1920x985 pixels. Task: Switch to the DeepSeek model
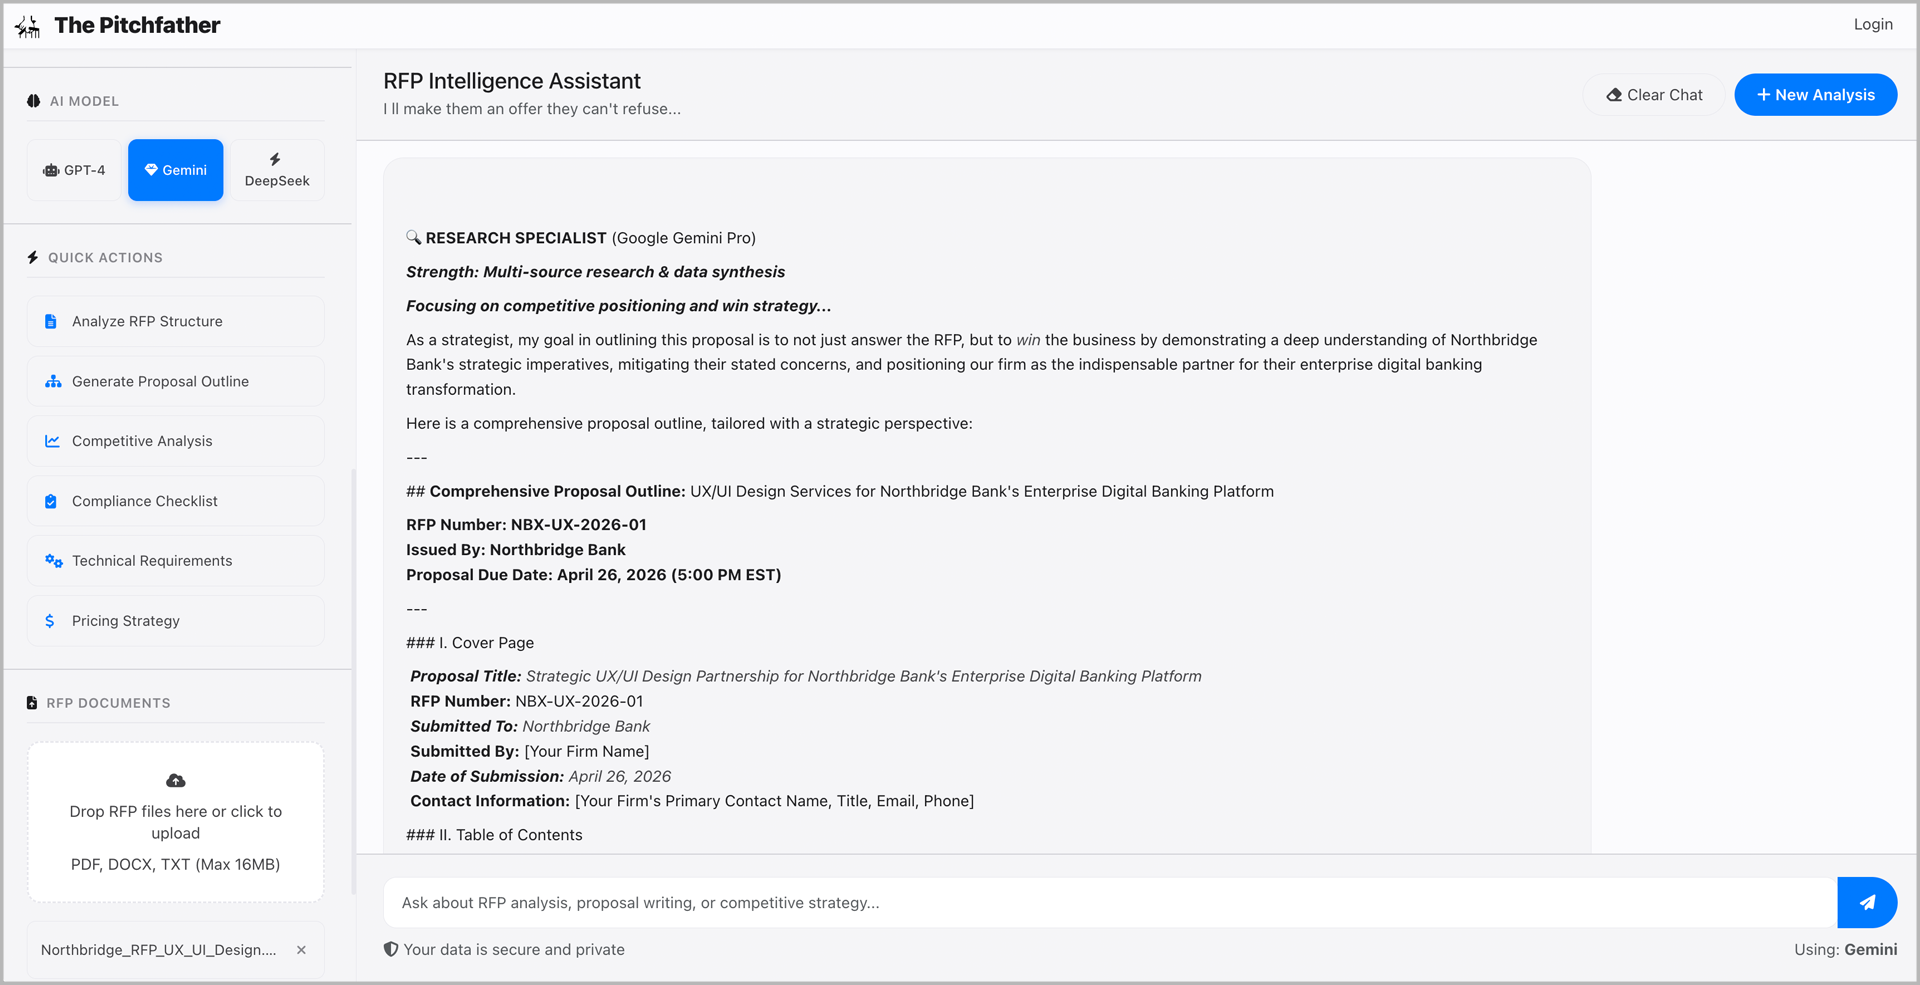pos(277,171)
